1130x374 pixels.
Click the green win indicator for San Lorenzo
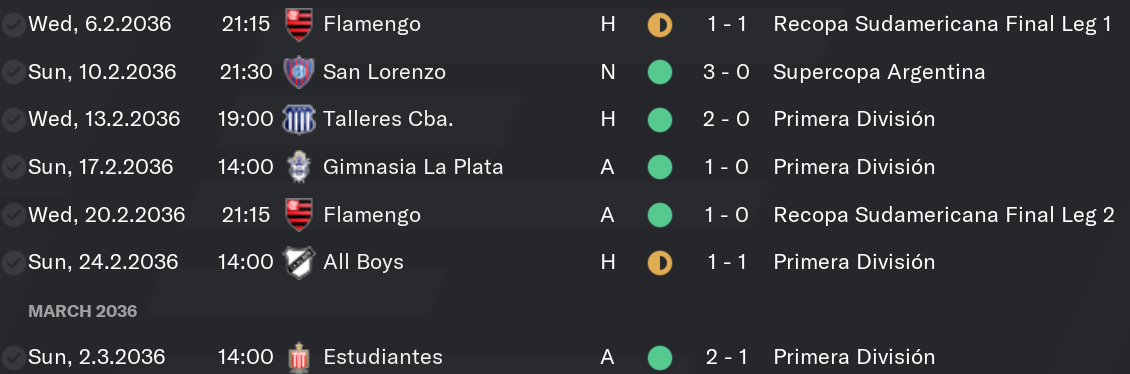pyautogui.click(x=659, y=72)
